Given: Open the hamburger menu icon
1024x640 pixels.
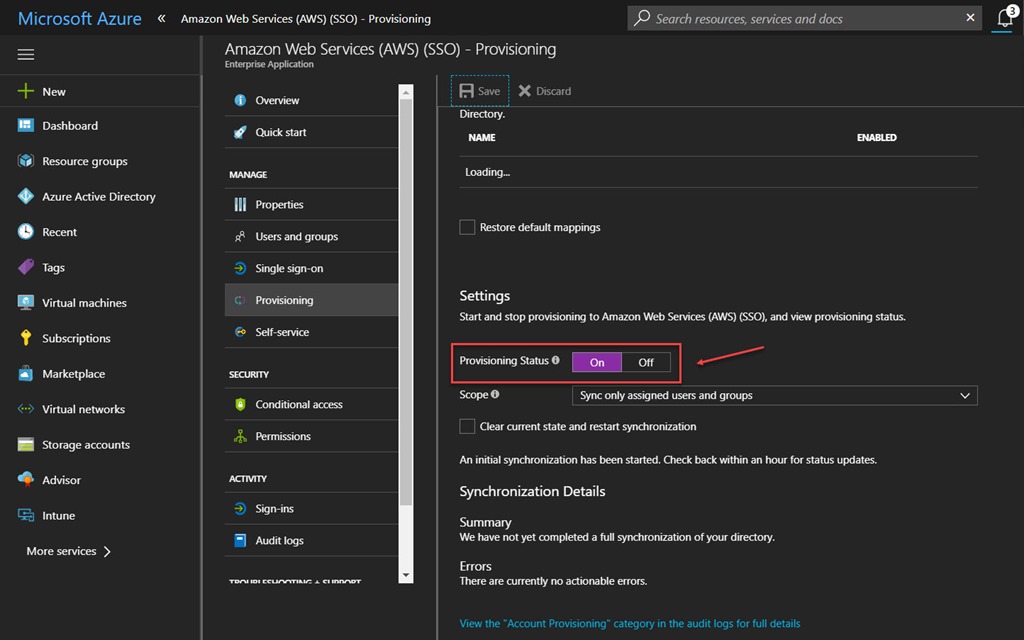Looking at the screenshot, I should point(25,54).
